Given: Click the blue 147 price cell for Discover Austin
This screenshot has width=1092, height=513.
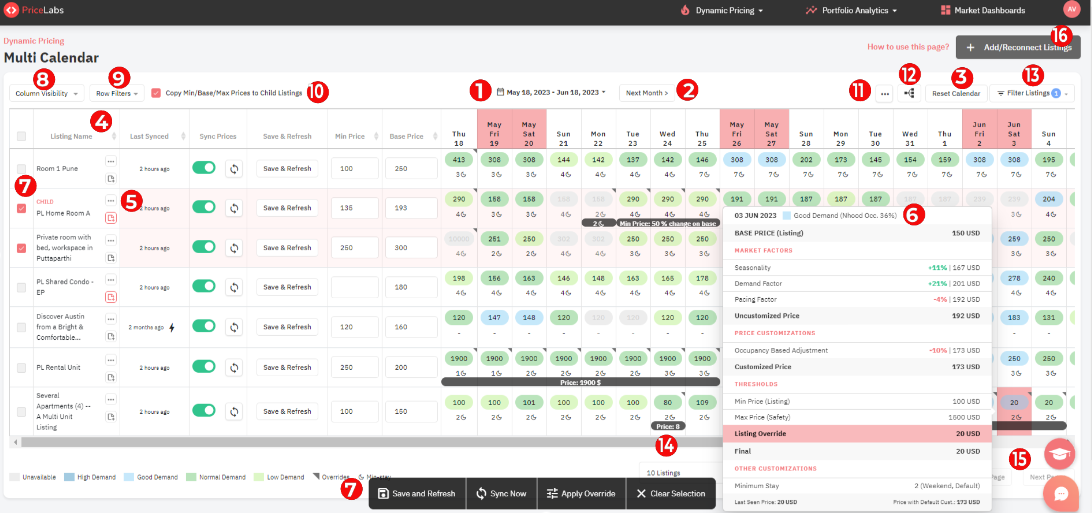Looking at the screenshot, I should [494, 319].
